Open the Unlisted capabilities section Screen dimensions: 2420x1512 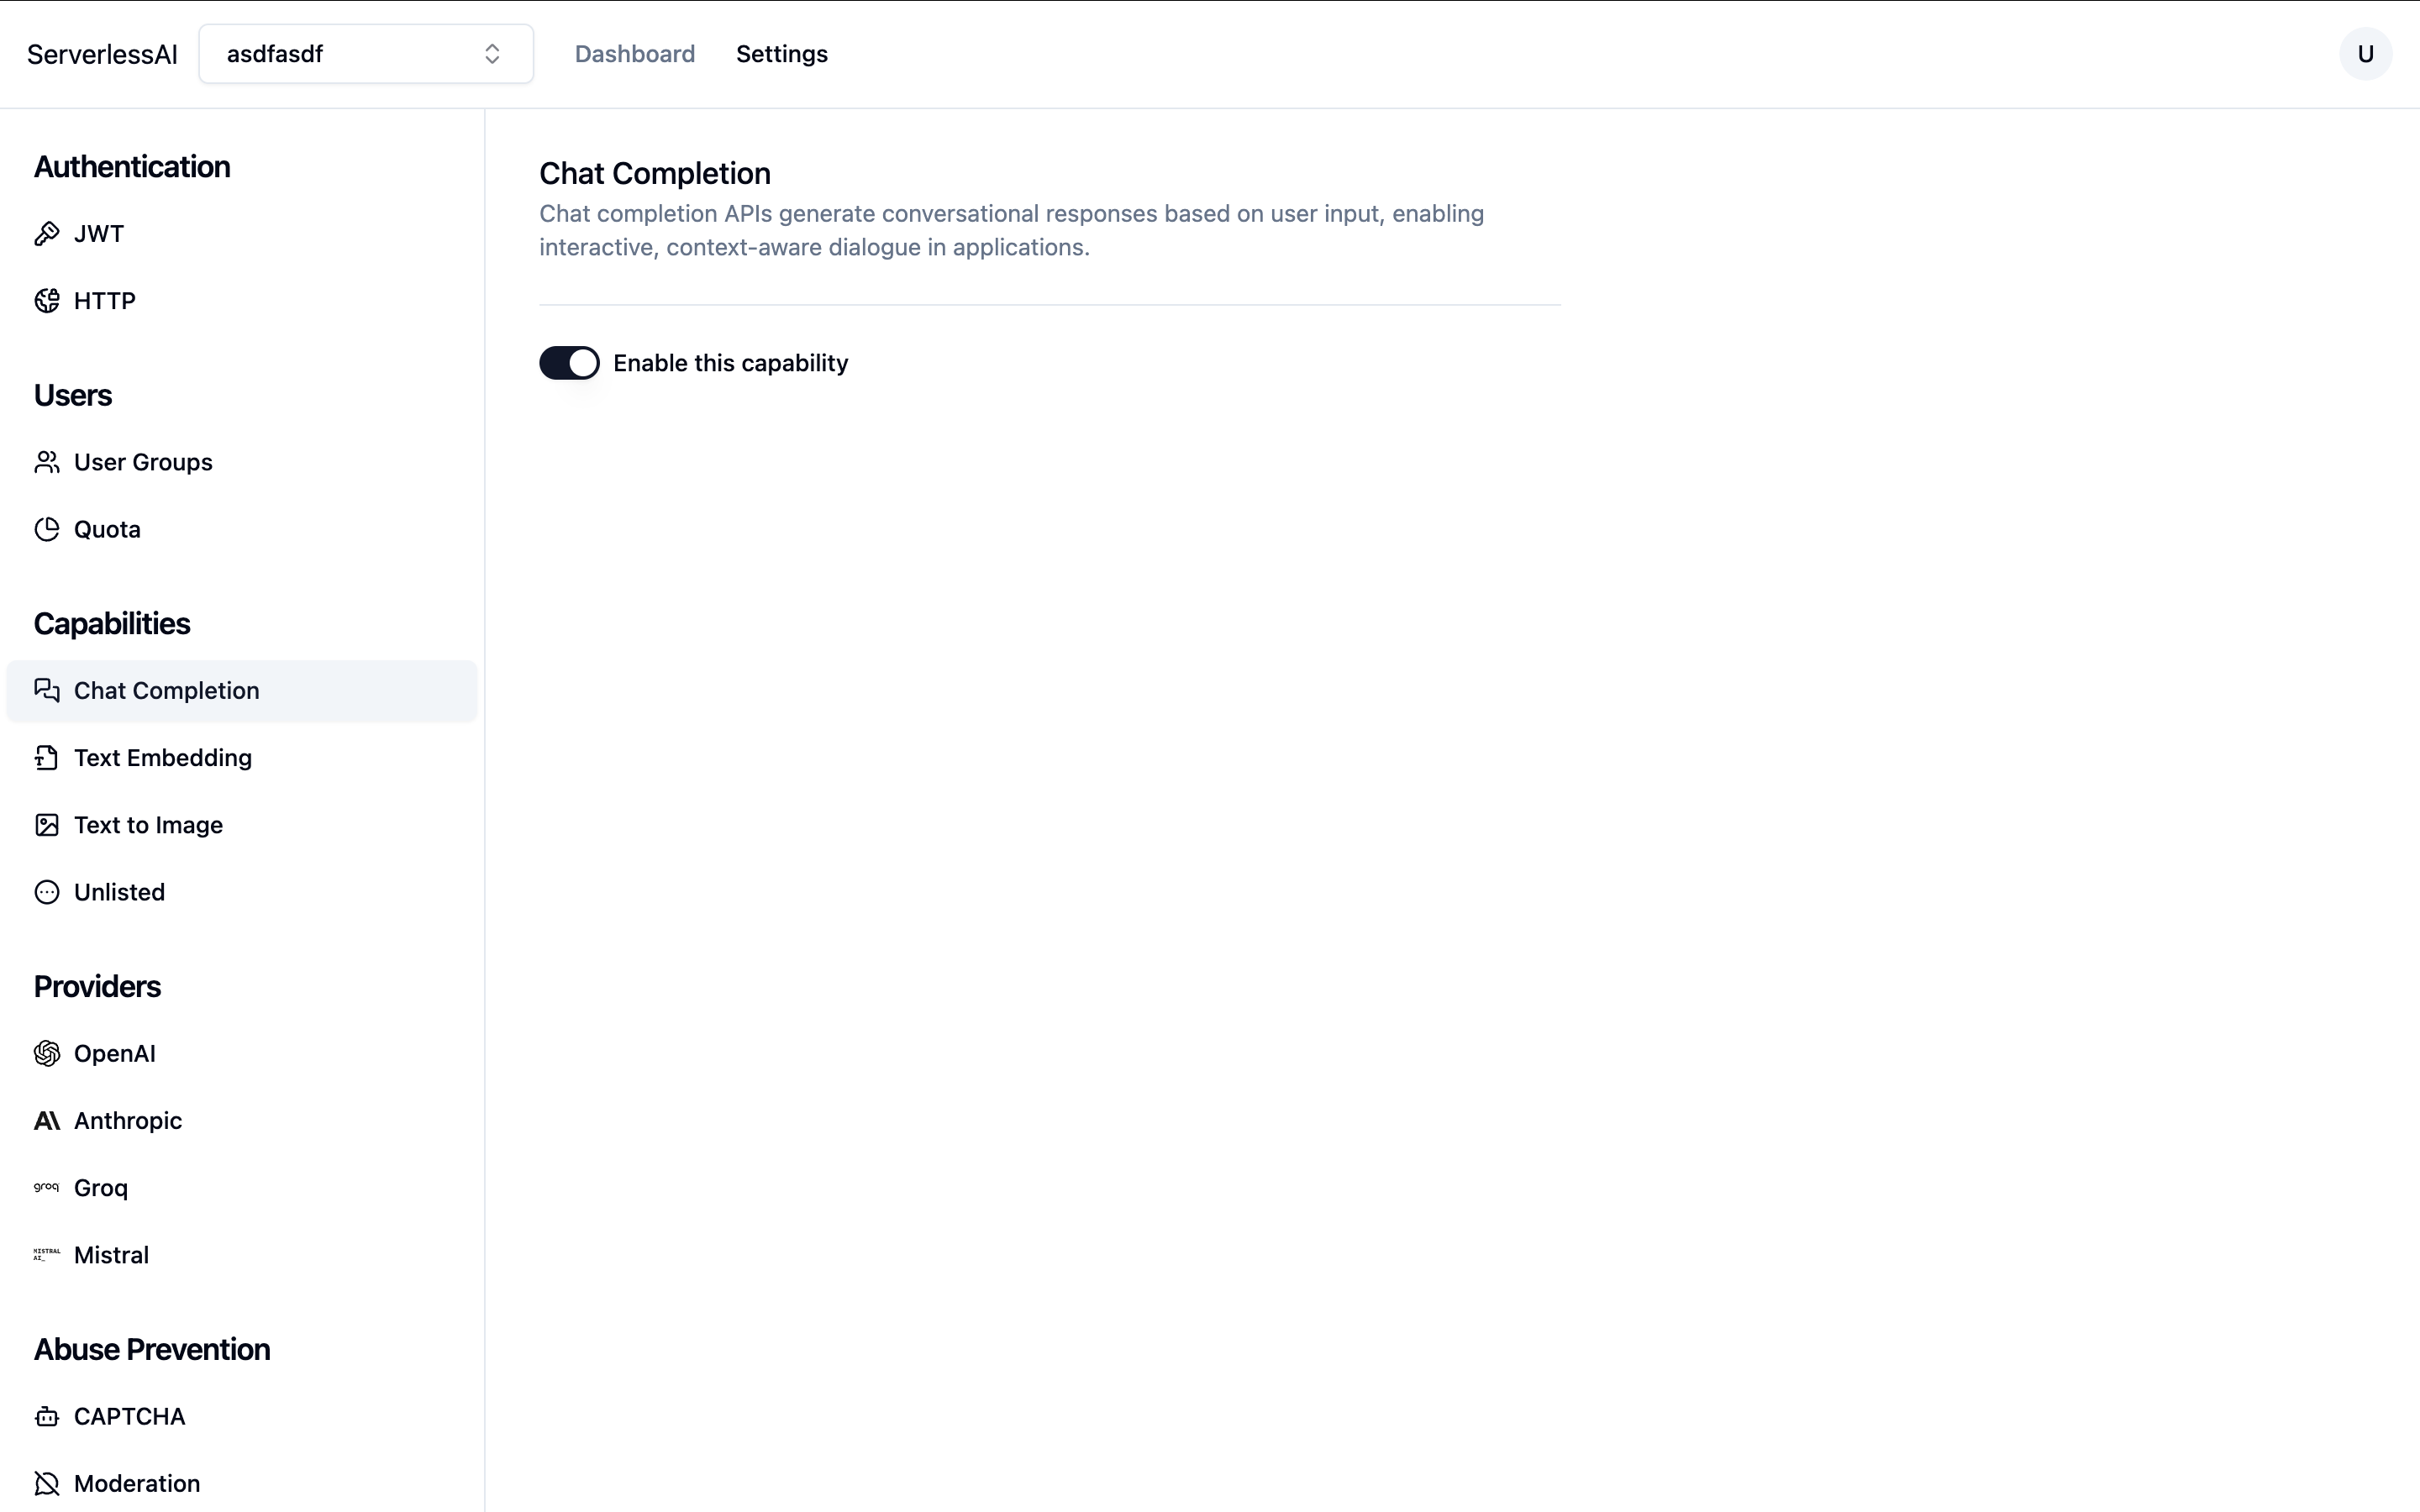tap(118, 892)
